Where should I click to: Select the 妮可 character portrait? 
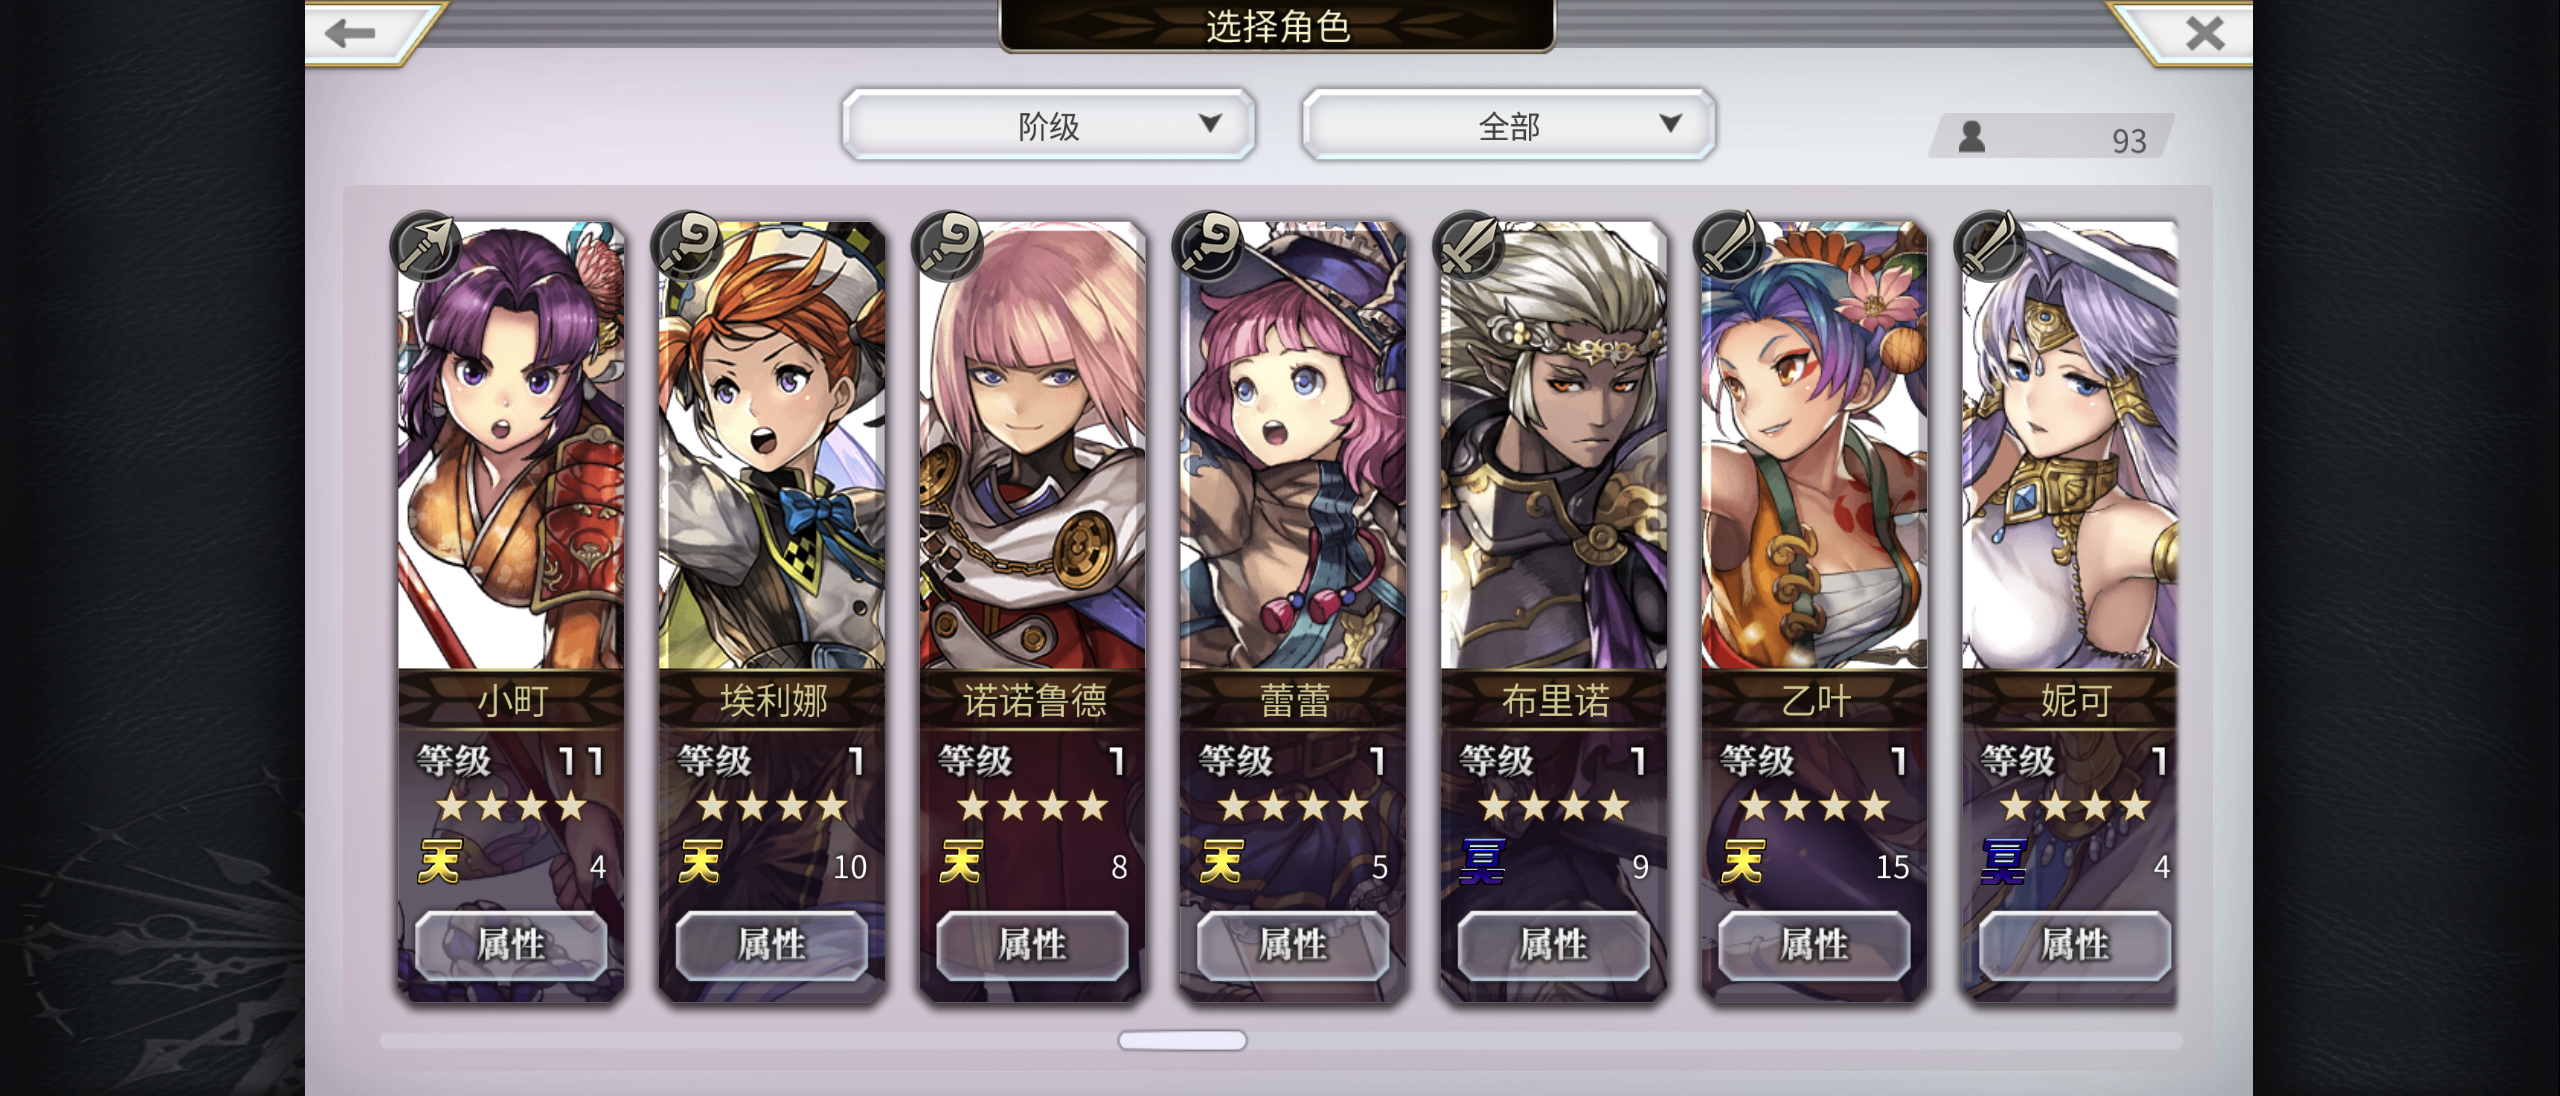point(2070,445)
